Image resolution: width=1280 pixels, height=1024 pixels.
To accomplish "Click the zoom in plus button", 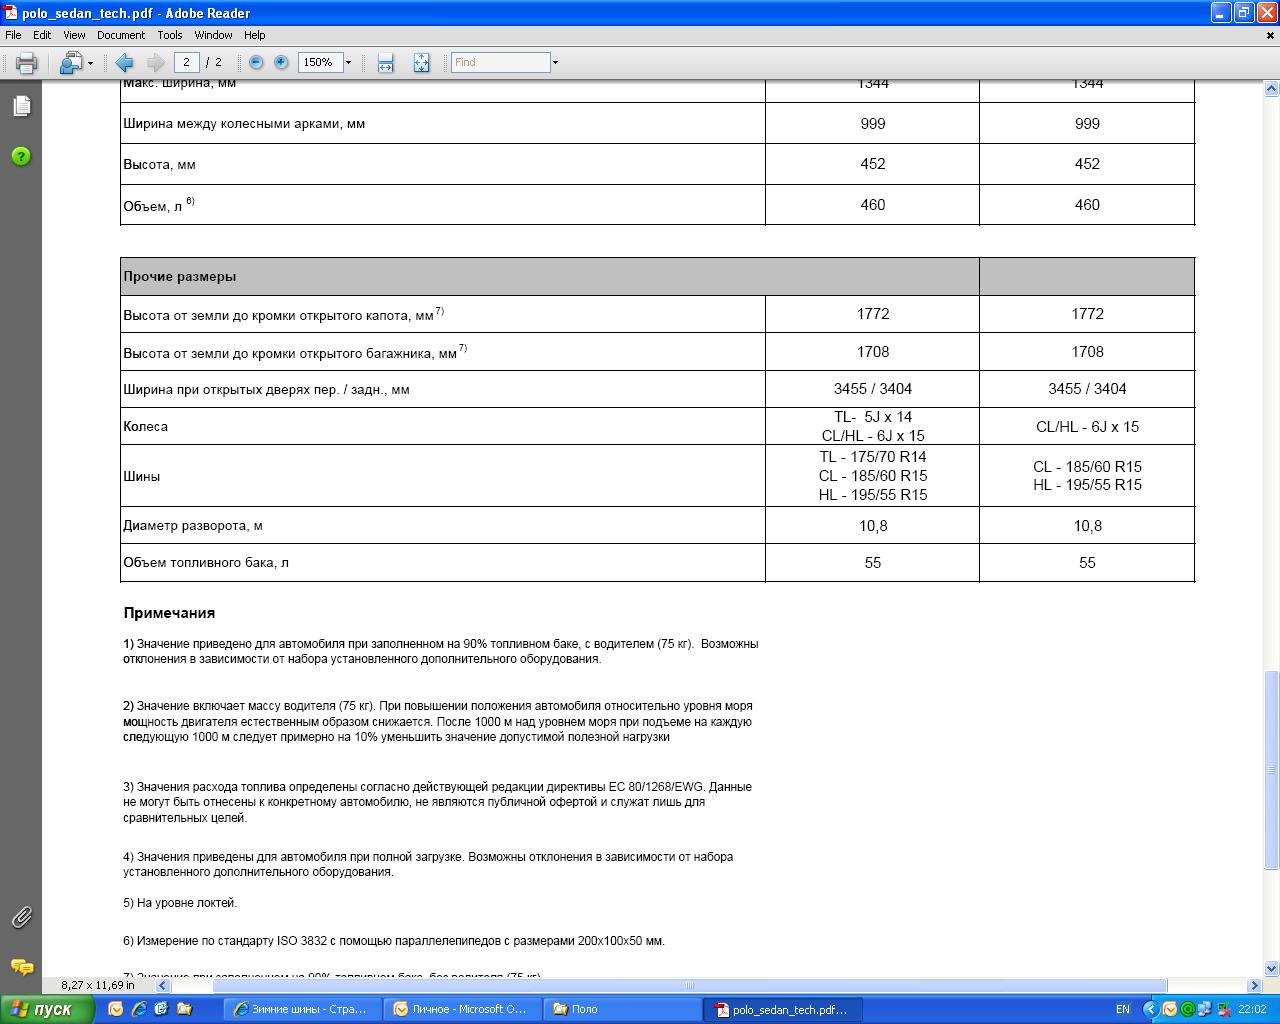I will (281, 62).
